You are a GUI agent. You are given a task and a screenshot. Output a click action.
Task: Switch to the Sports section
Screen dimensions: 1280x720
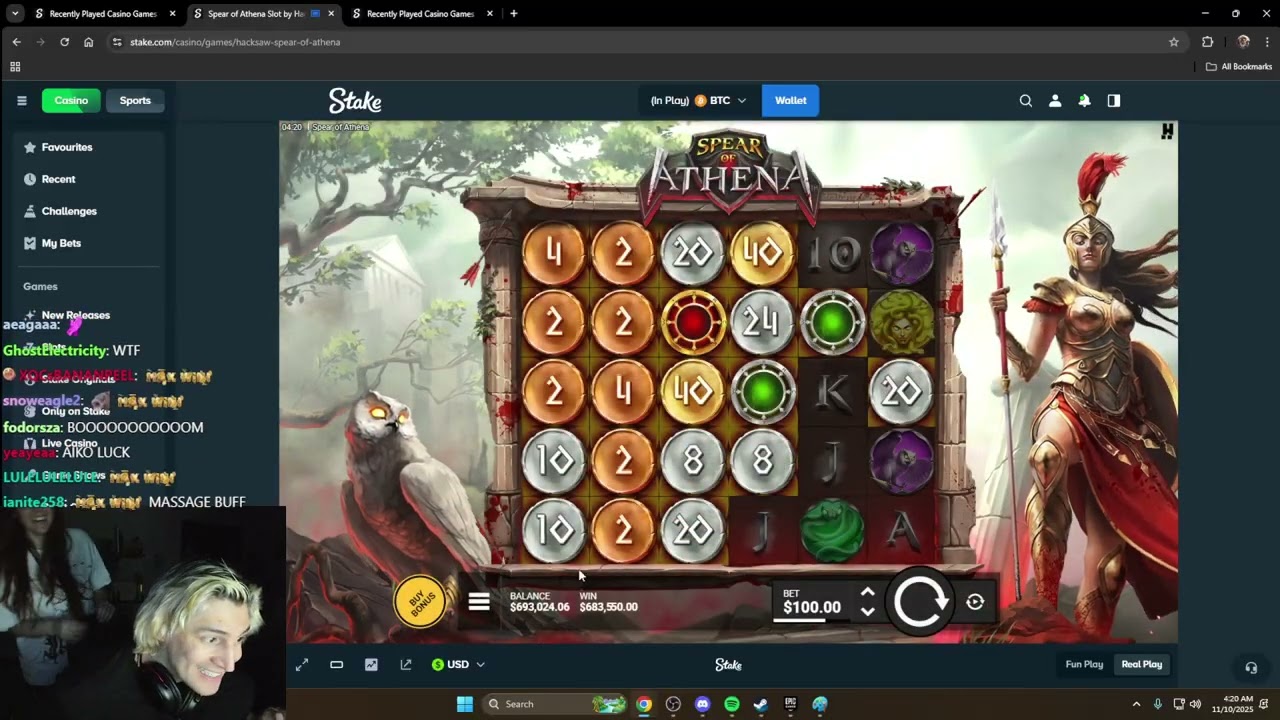pos(135,100)
